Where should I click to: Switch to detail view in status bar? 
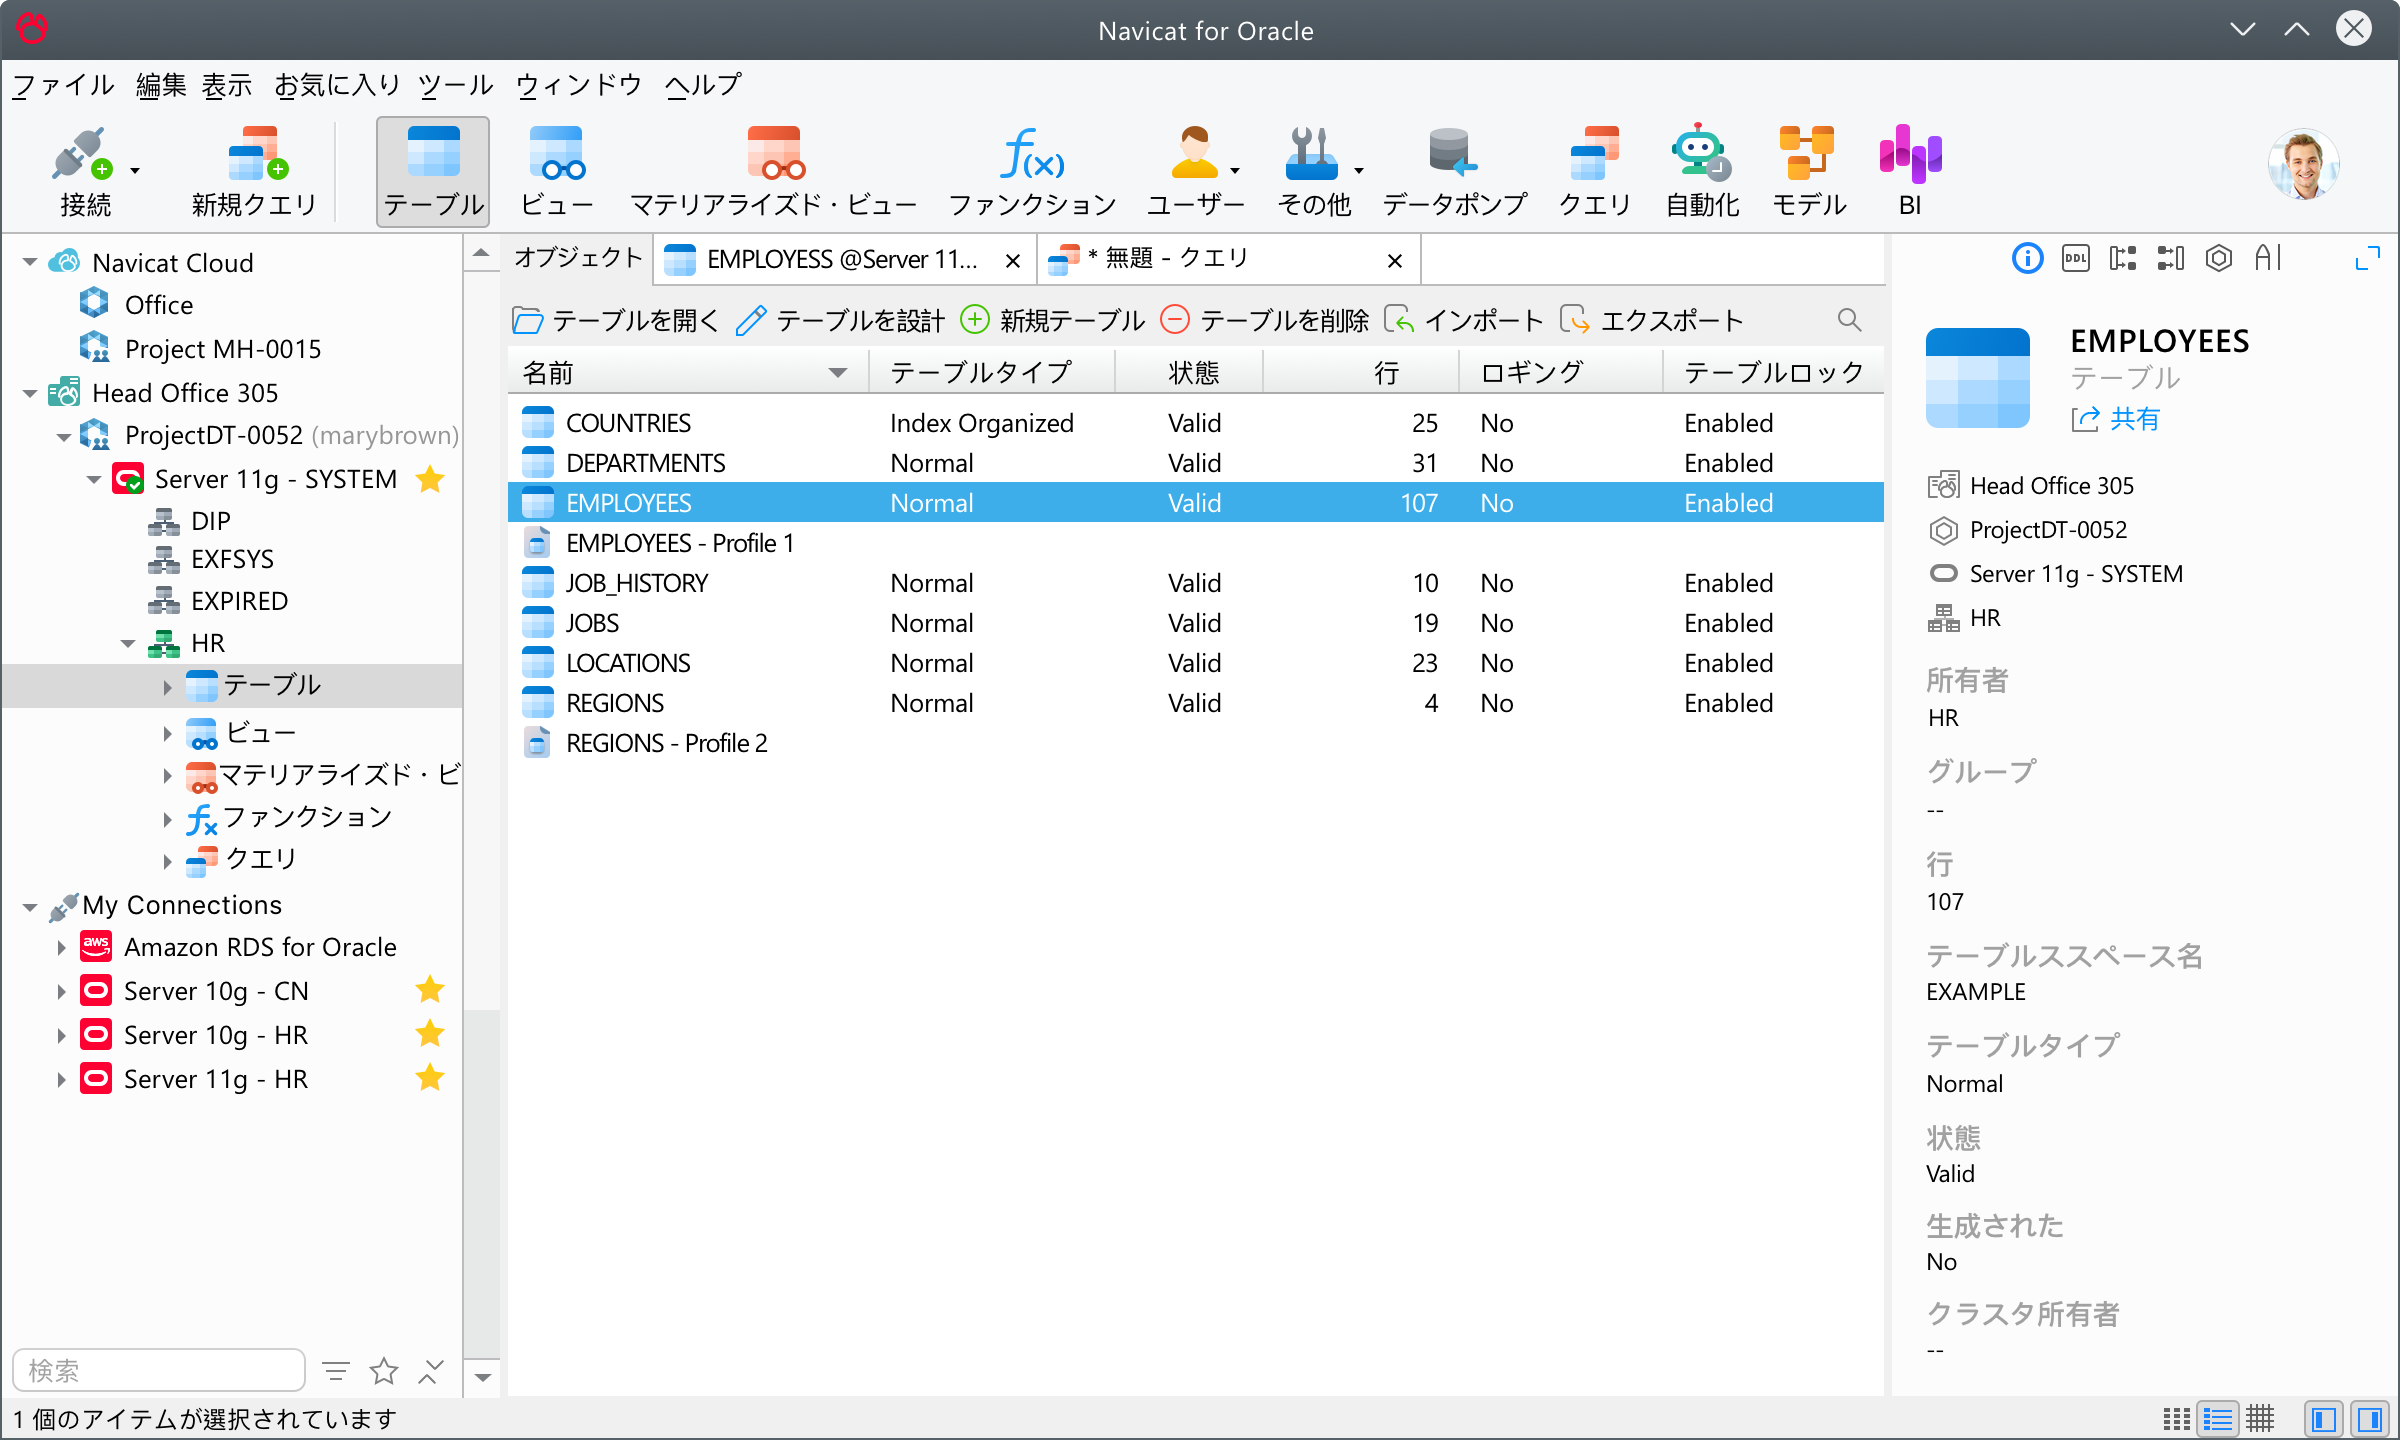(2218, 1419)
